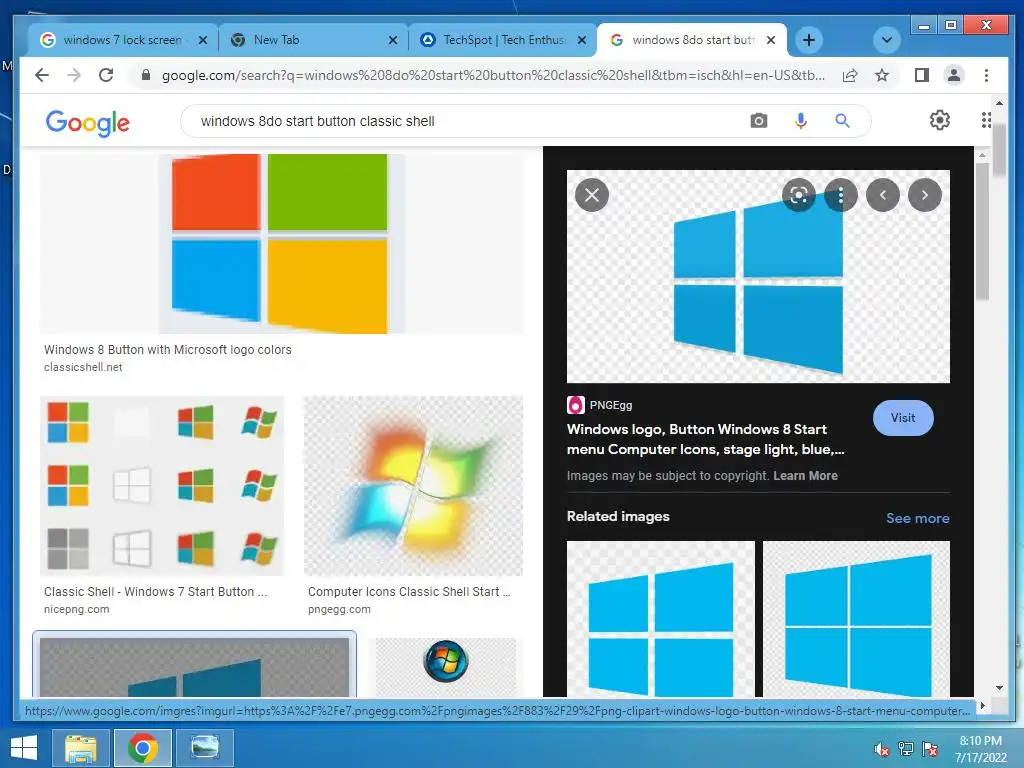Open the Windows Start button
The image size is (1024, 768).
pos(24,748)
